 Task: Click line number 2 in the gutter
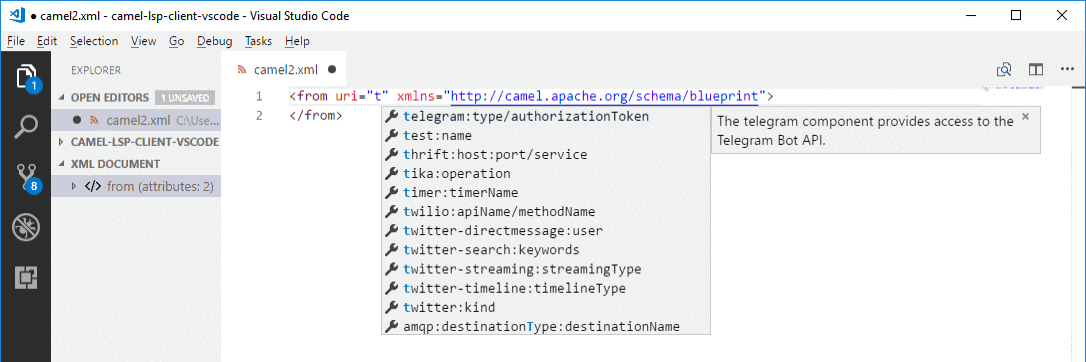pyautogui.click(x=259, y=116)
